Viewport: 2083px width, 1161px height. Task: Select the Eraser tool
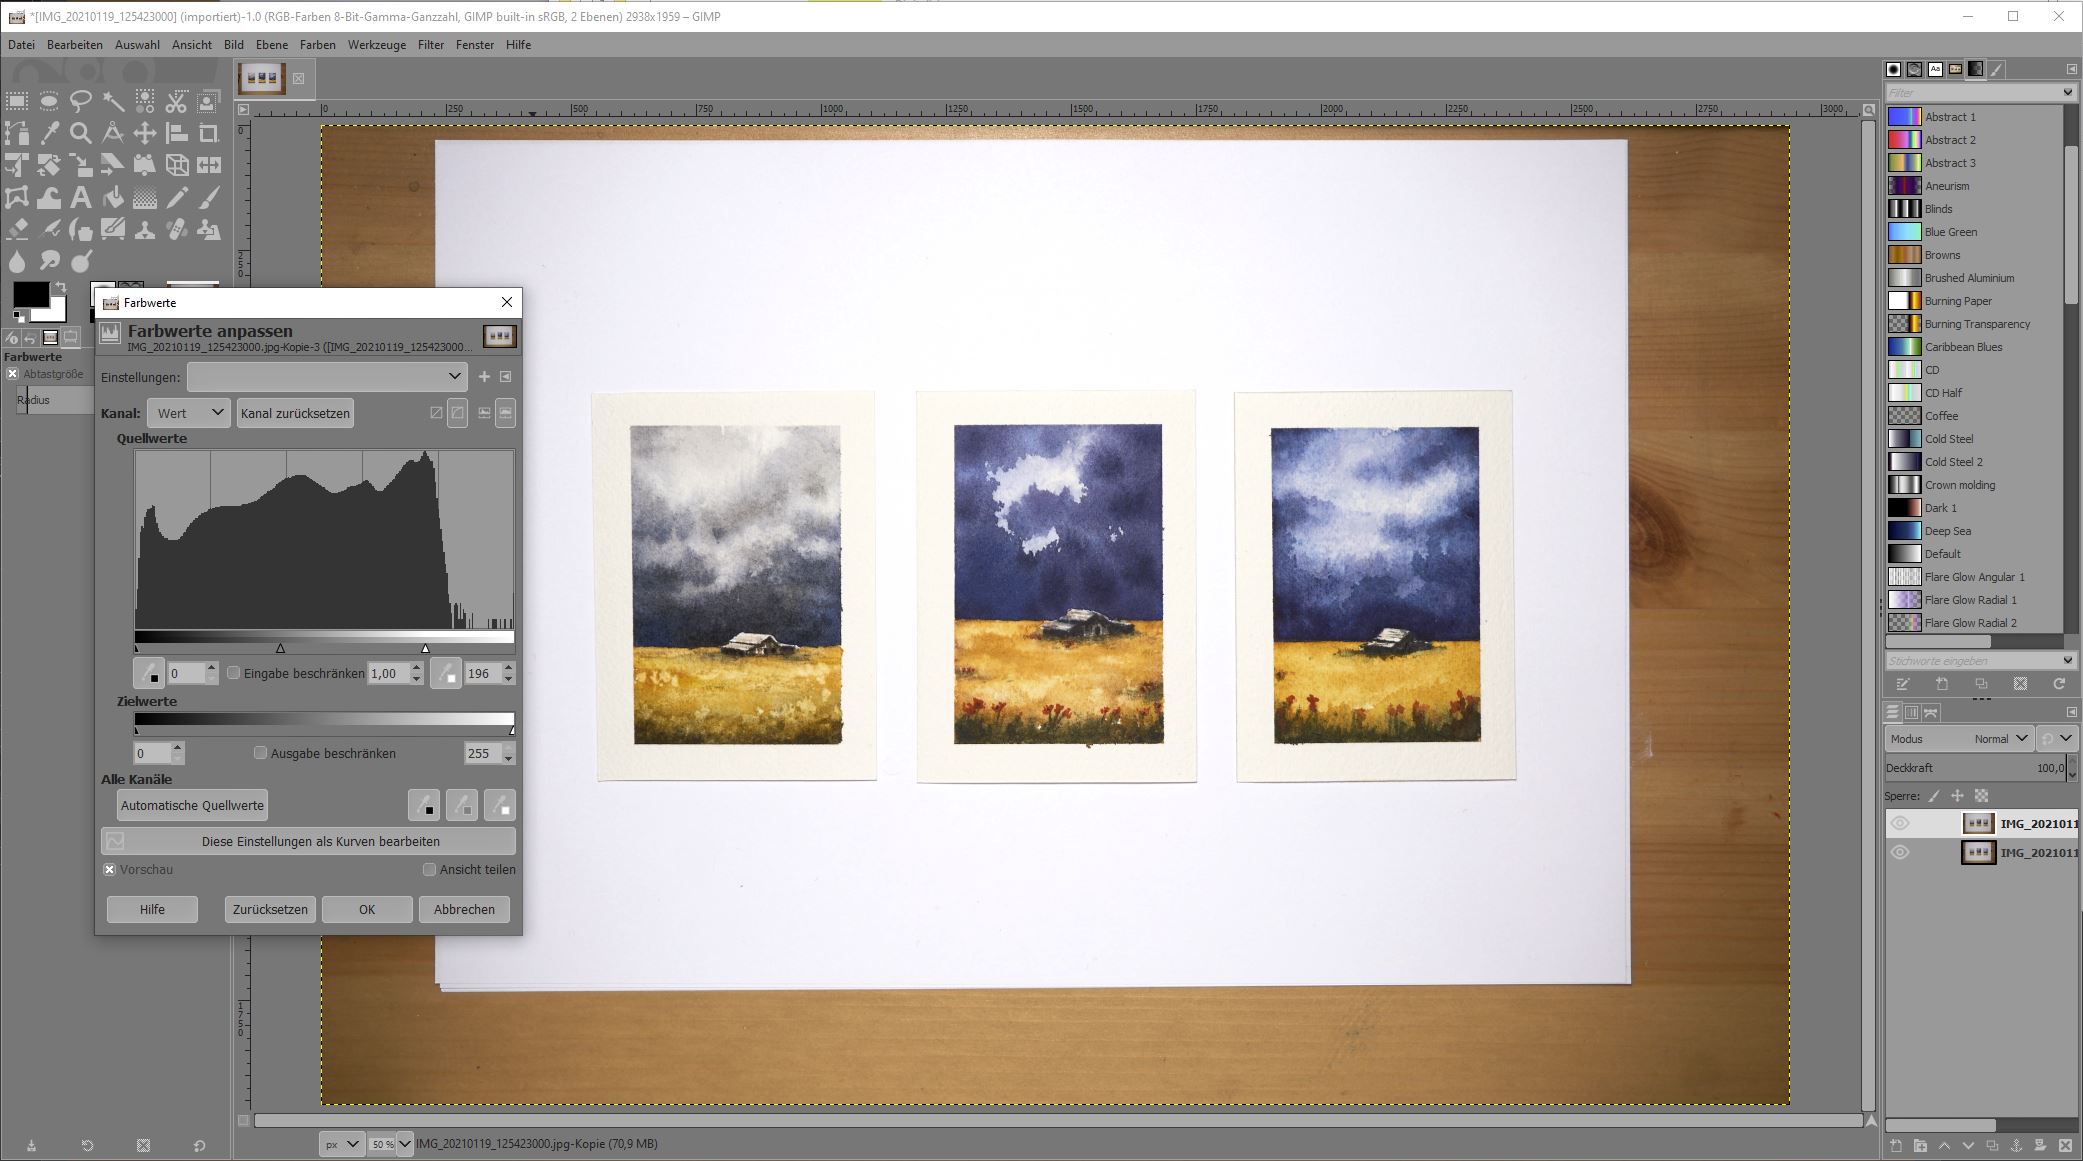pos(17,230)
